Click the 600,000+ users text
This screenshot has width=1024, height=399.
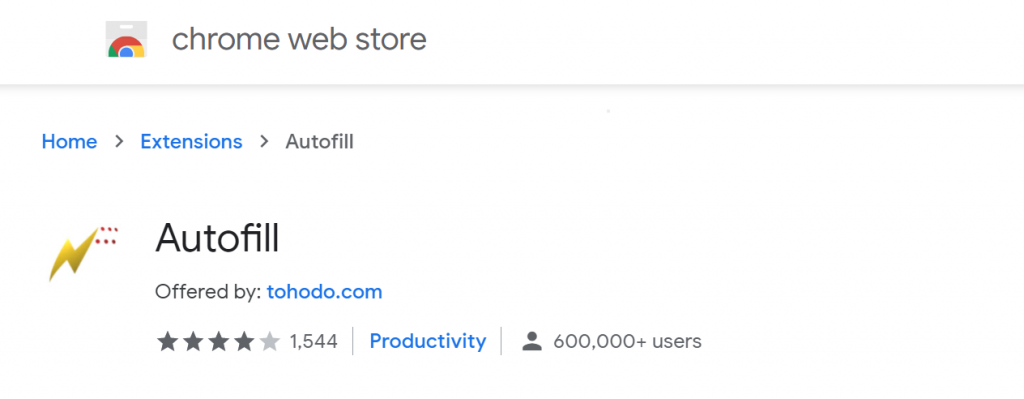pos(628,341)
